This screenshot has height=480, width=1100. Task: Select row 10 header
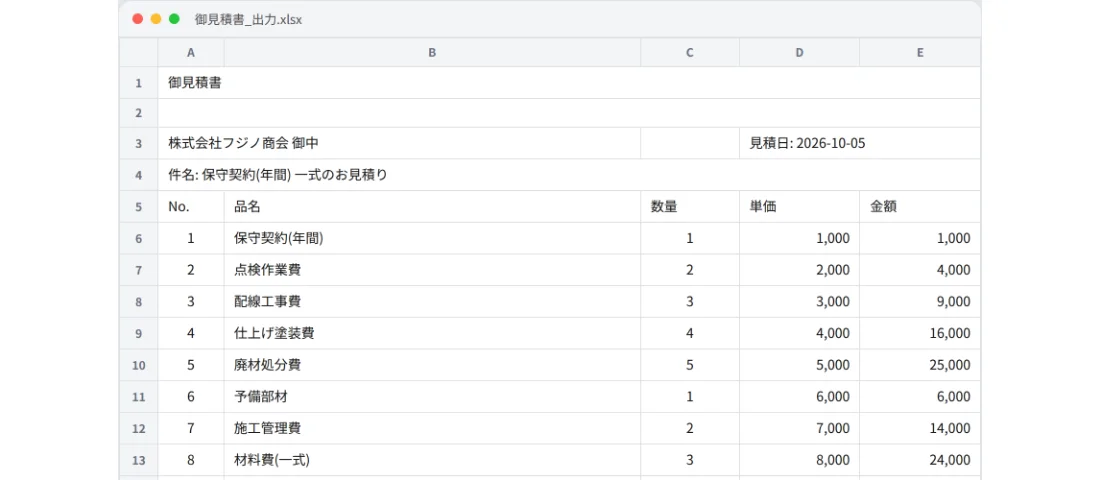(138, 366)
